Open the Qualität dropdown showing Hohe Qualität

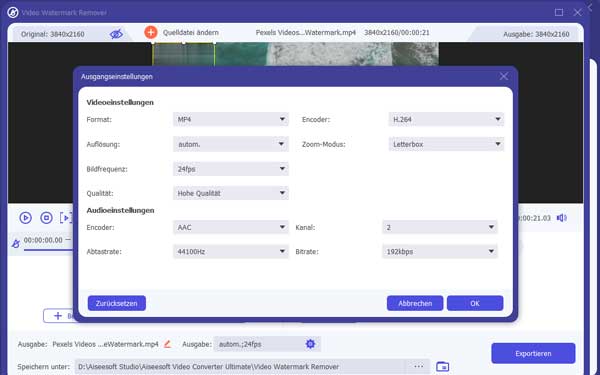pyautogui.click(x=231, y=193)
